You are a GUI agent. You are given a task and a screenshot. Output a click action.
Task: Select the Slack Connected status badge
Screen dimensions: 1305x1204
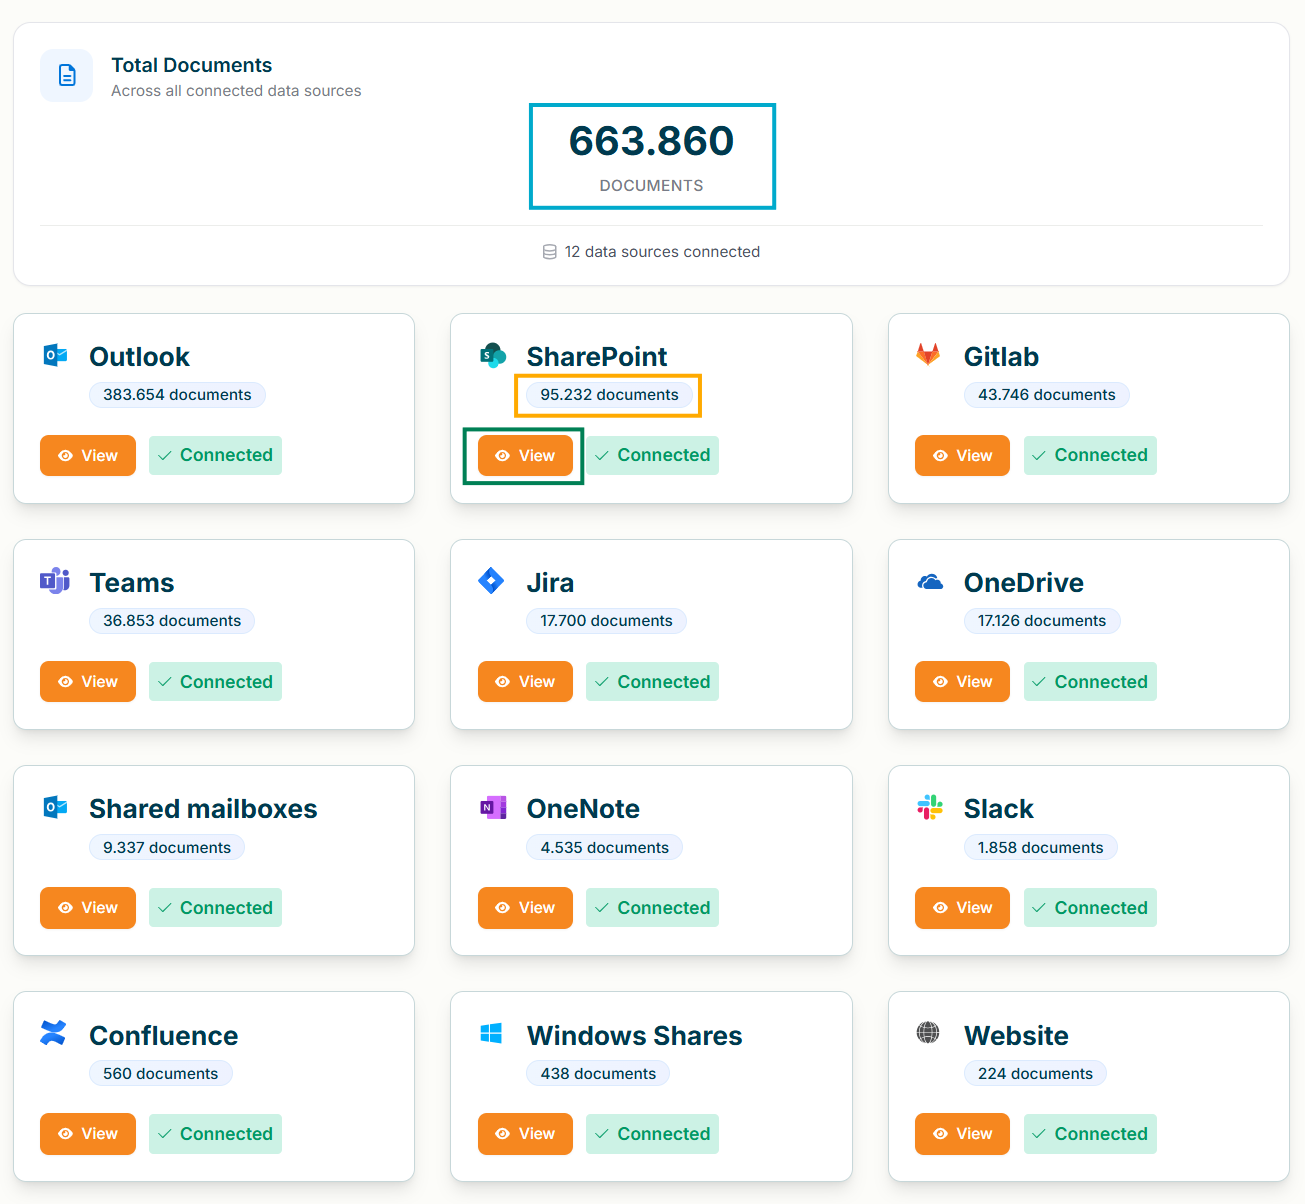pos(1090,908)
